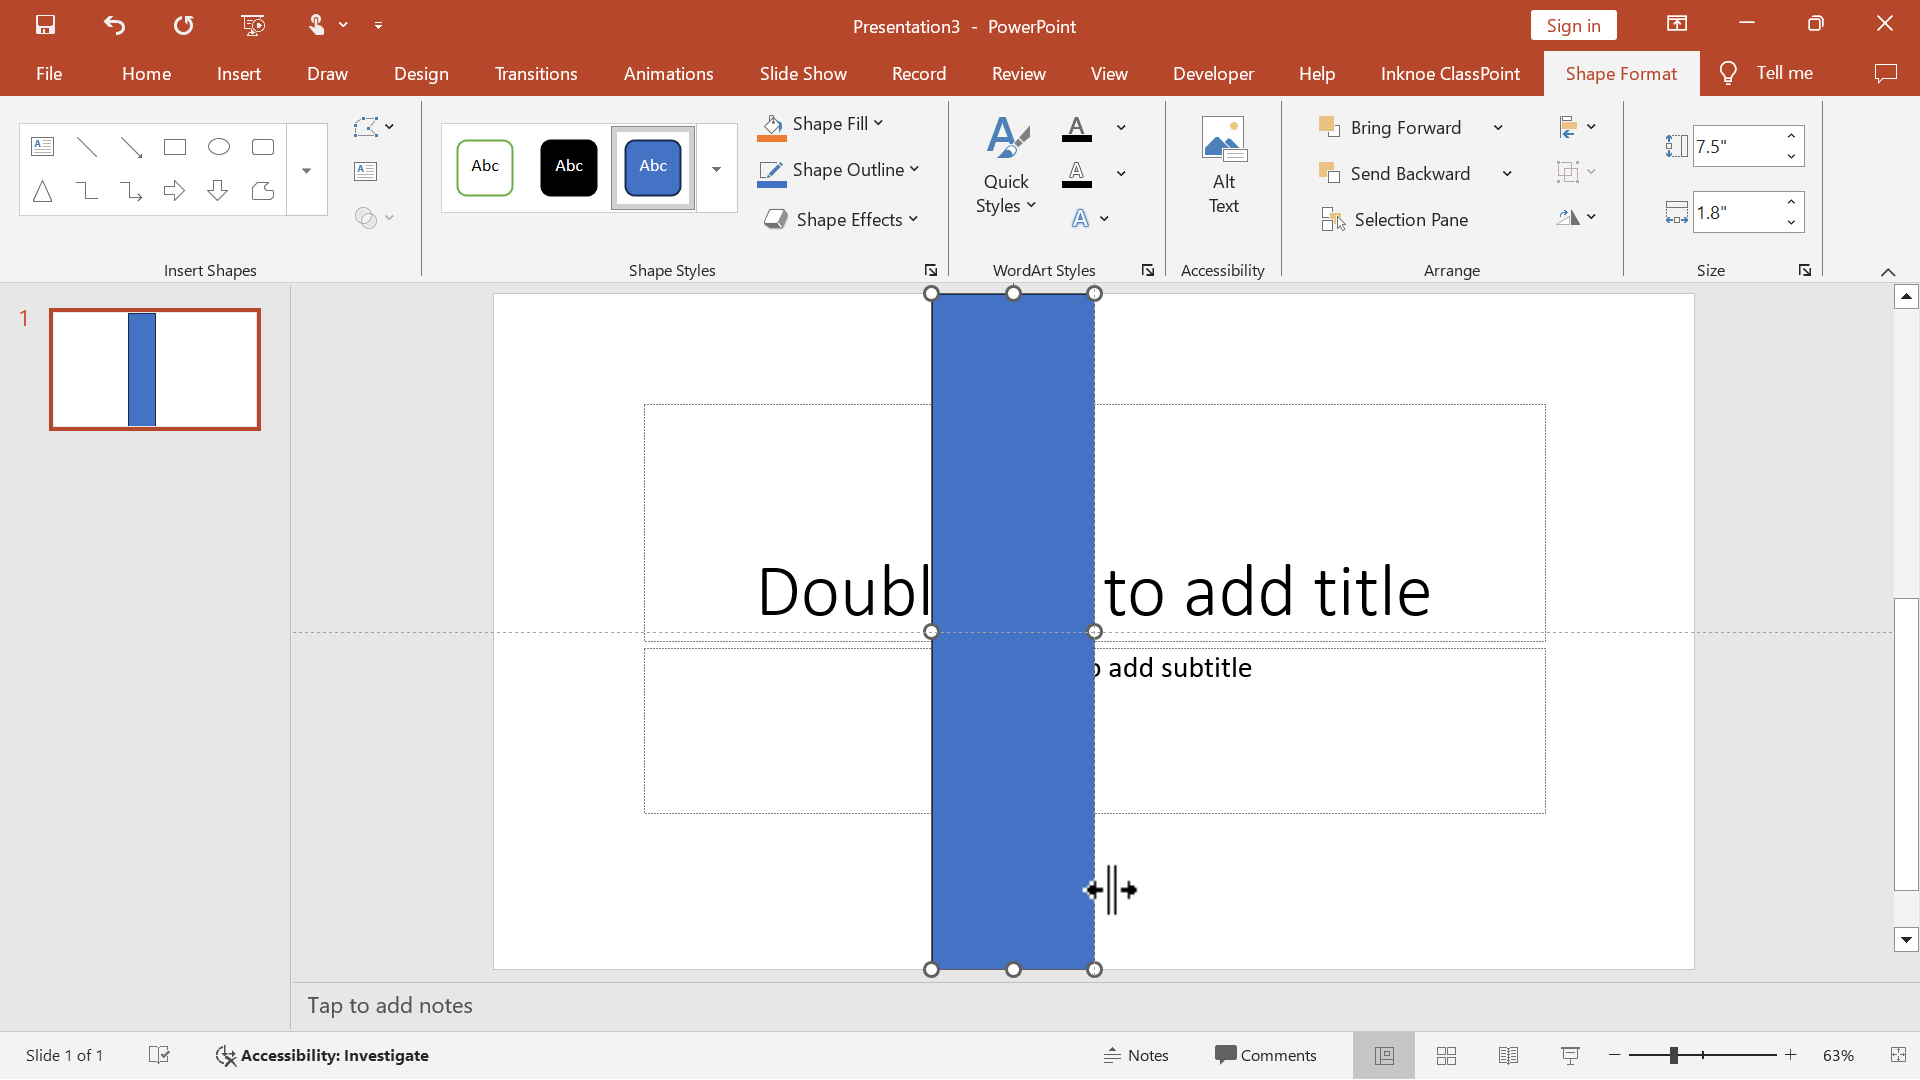The height and width of the screenshot is (1080, 1920).
Task: Toggle Accessibility Investigate status bar item
Action: coord(320,1055)
